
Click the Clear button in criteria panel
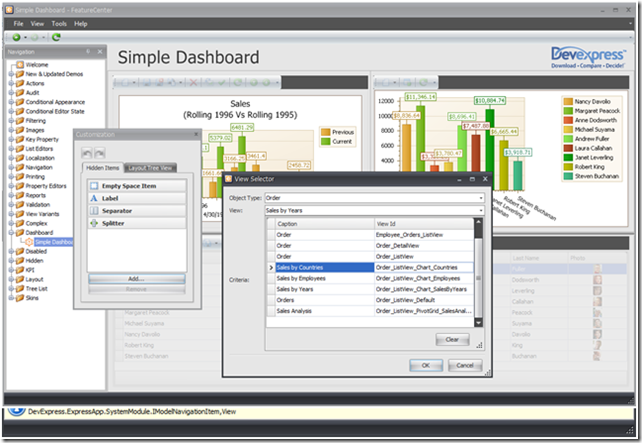(x=452, y=339)
